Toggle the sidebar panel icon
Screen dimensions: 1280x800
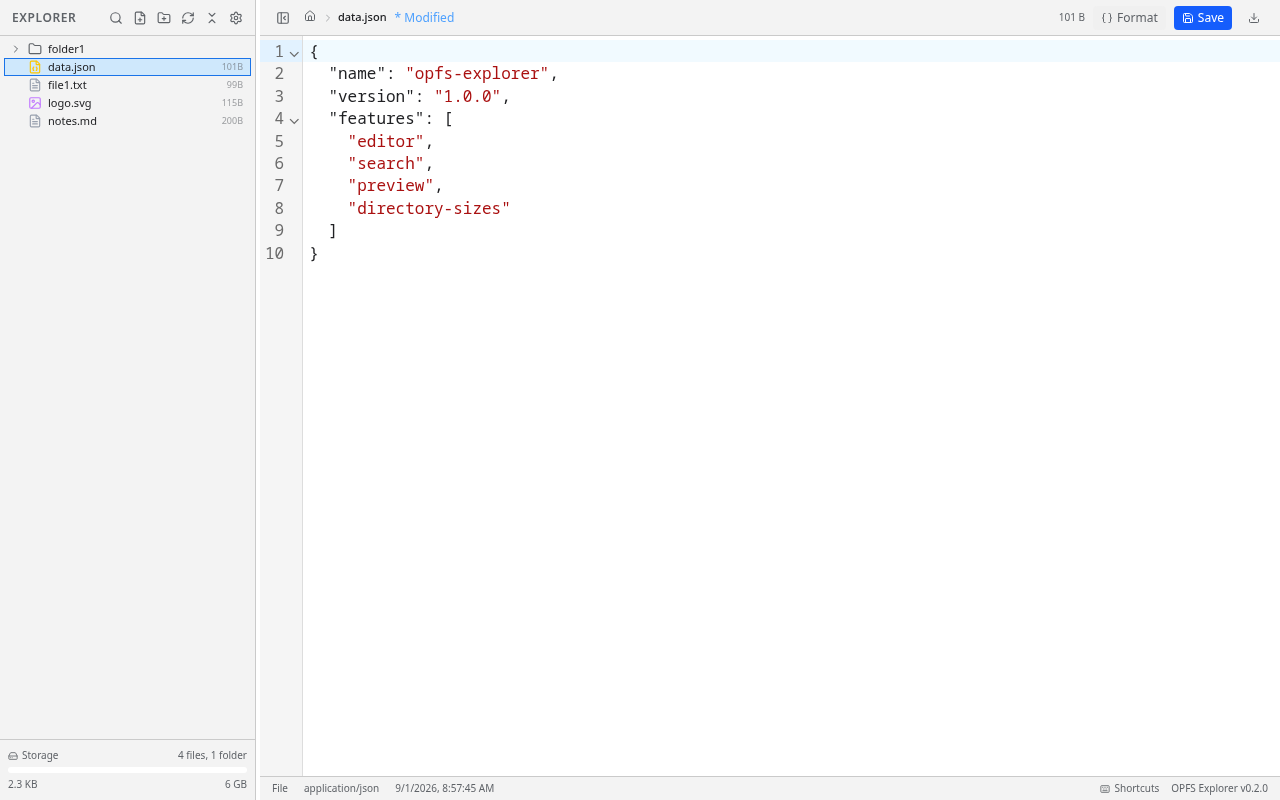point(283,18)
